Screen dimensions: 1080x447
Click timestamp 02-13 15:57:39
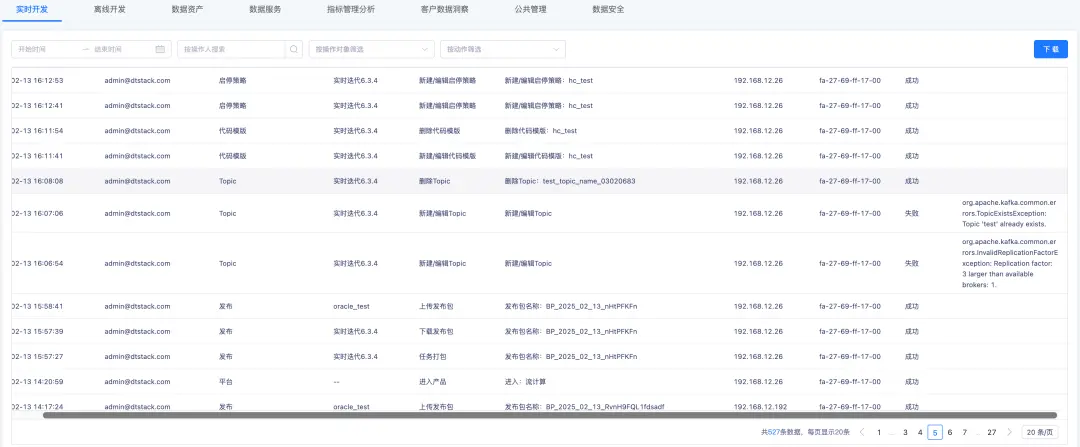38,331
